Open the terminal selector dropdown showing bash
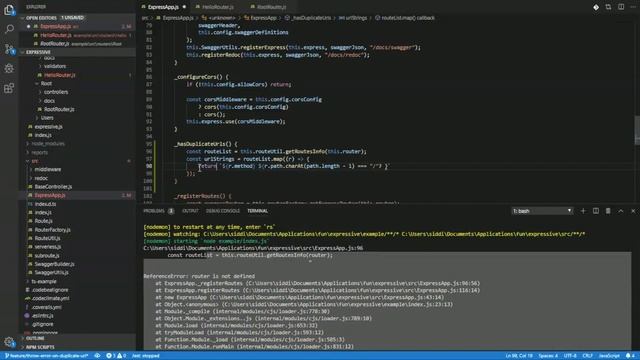The image size is (640, 360). [542, 211]
